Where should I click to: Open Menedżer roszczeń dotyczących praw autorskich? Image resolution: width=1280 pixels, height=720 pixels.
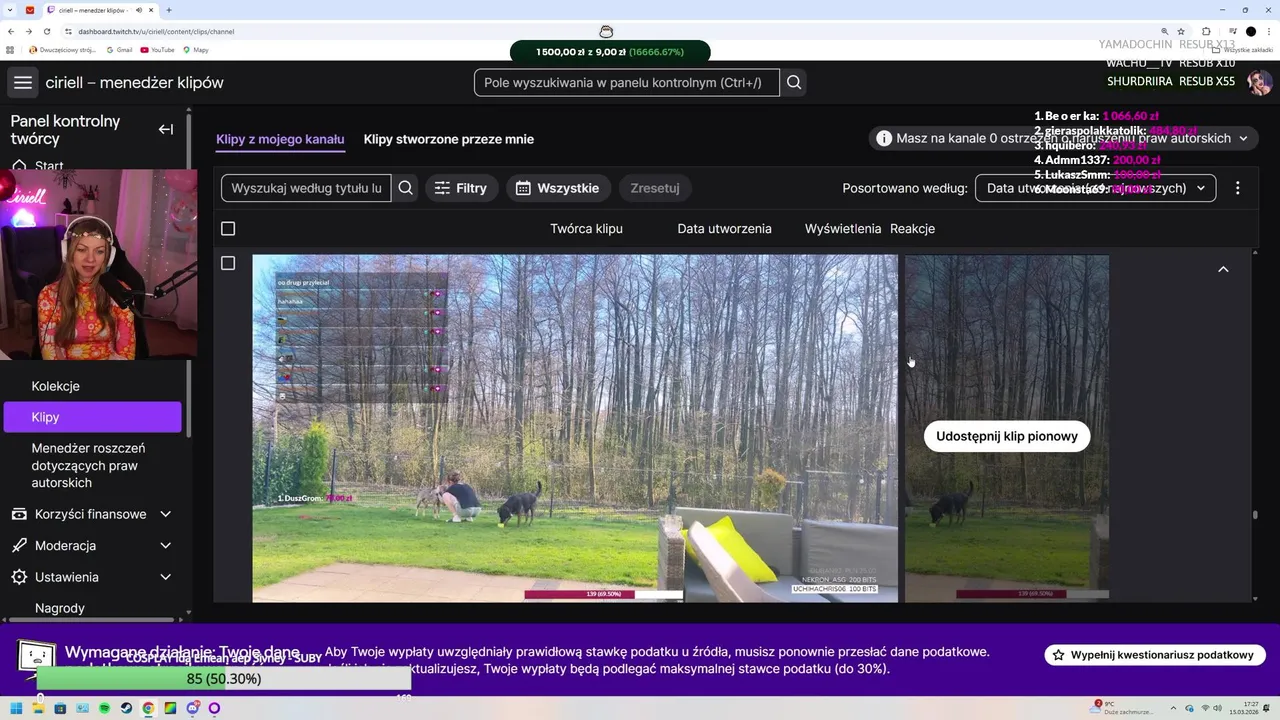88,466
